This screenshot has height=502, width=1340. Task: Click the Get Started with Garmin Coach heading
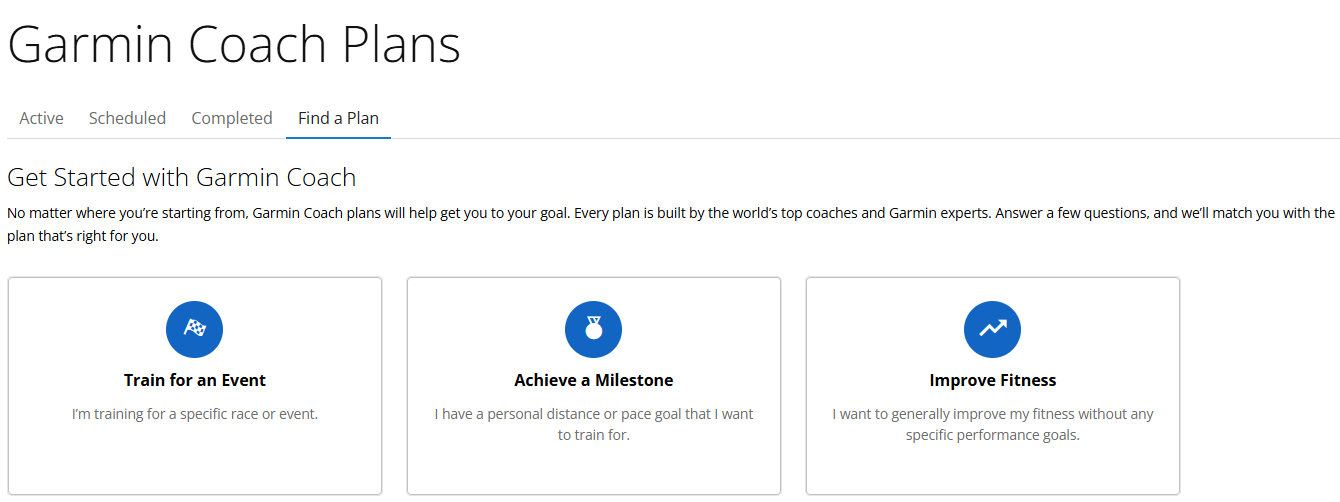[182, 178]
